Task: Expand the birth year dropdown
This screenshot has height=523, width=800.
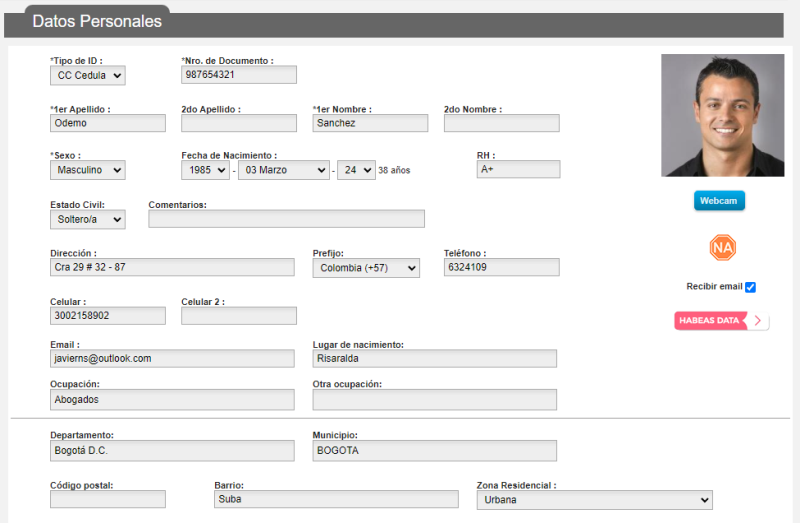Action: (205, 170)
